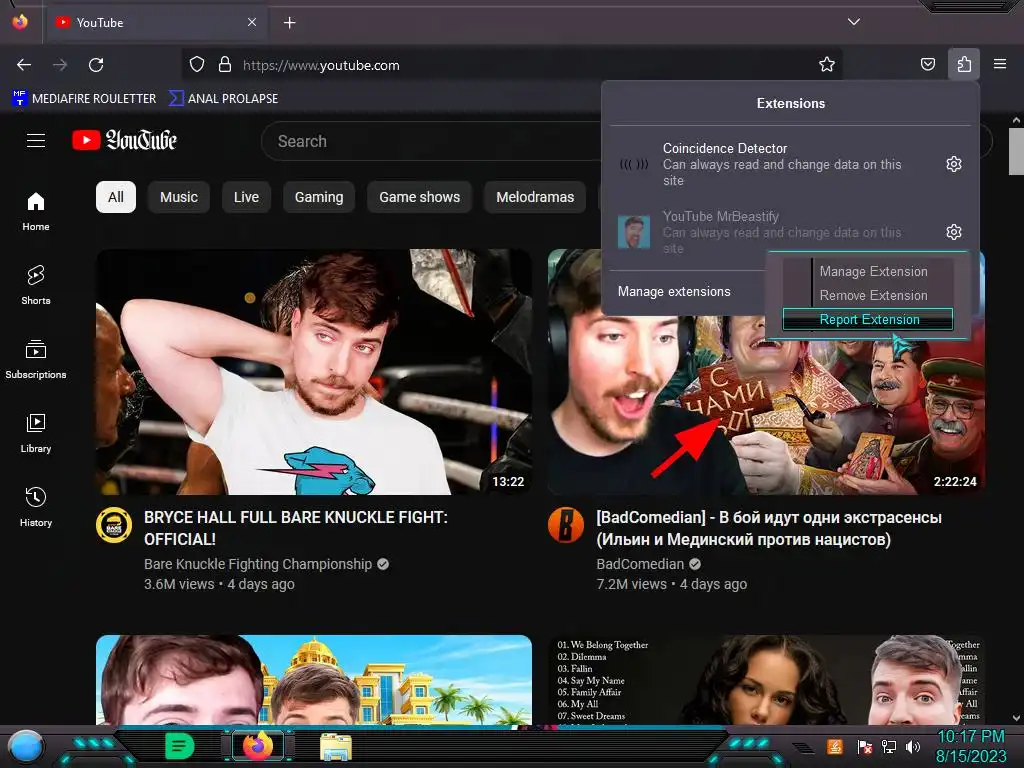This screenshot has width=1024, height=768.
Task: Open MEDIAFIRE ROULETTER bookmark
Action: tap(84, 99)
